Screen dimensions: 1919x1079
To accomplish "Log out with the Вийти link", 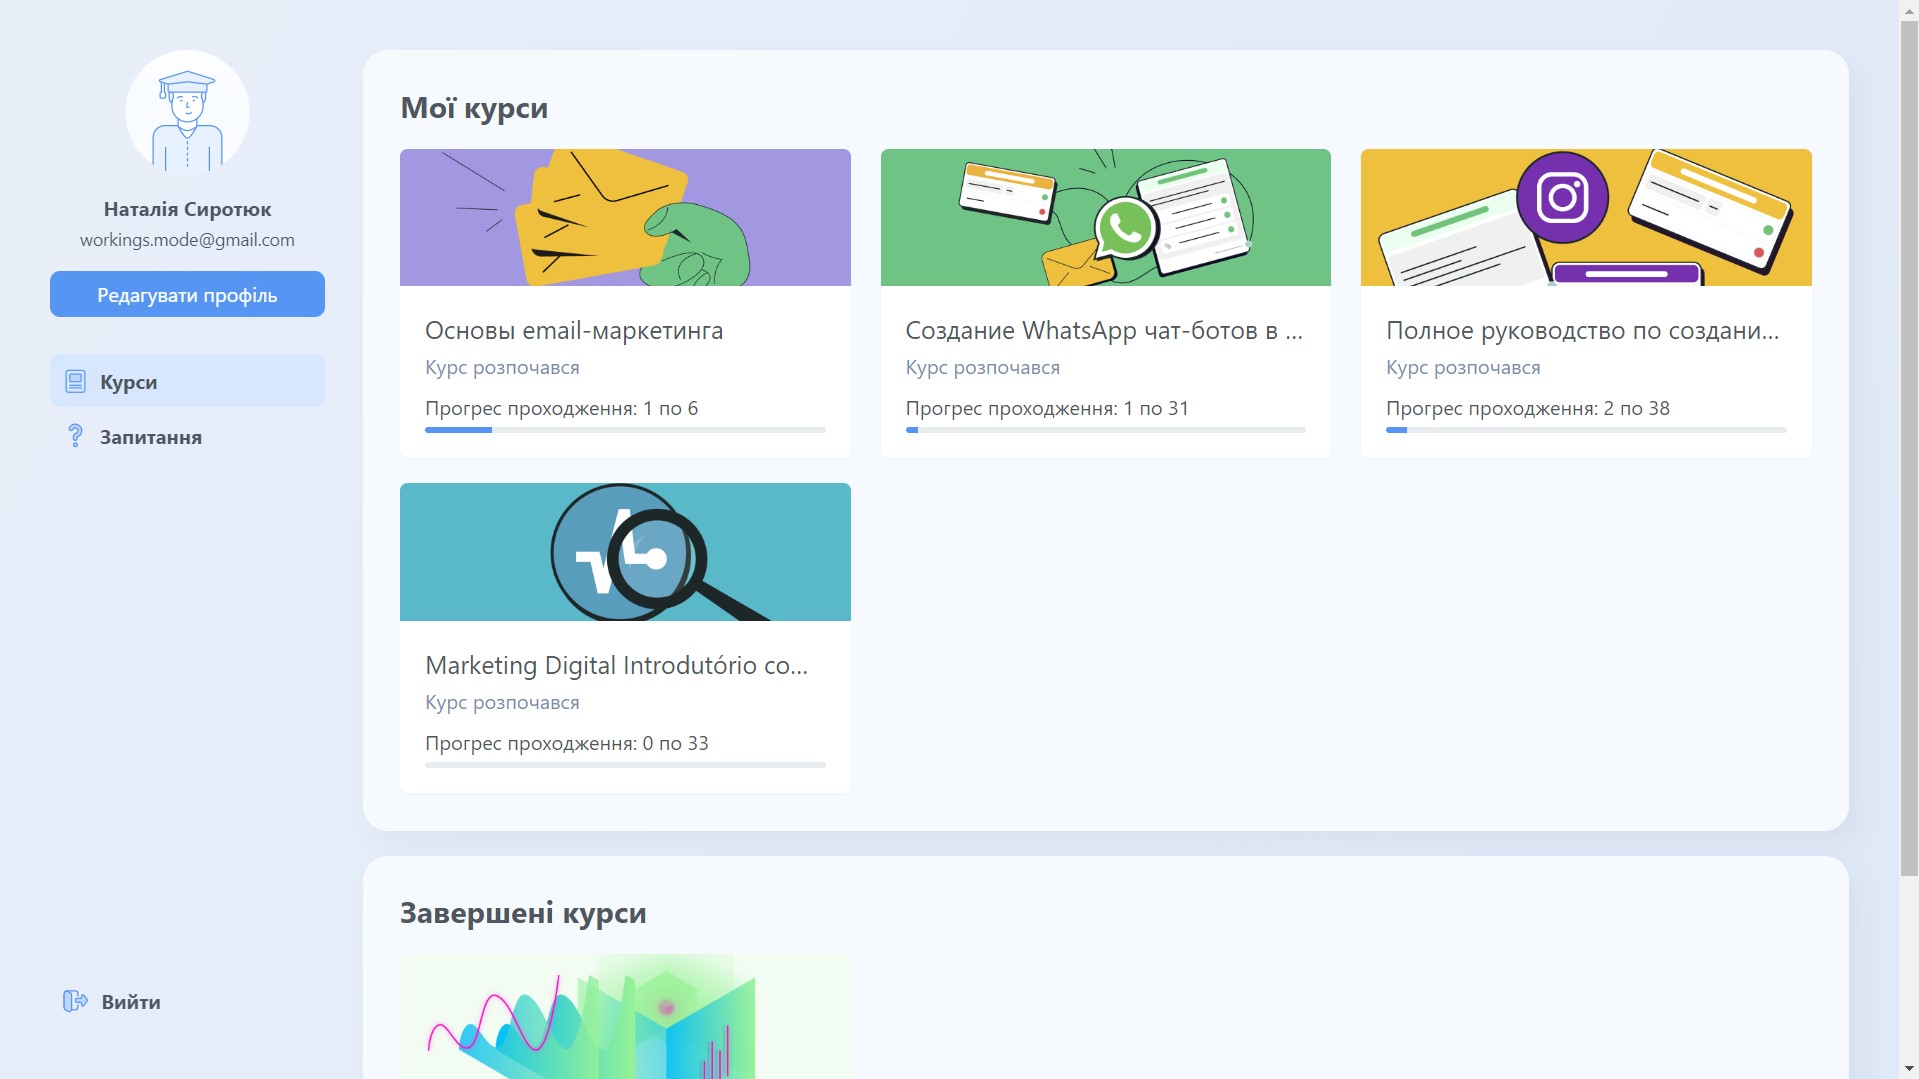I will (131, 1002).
